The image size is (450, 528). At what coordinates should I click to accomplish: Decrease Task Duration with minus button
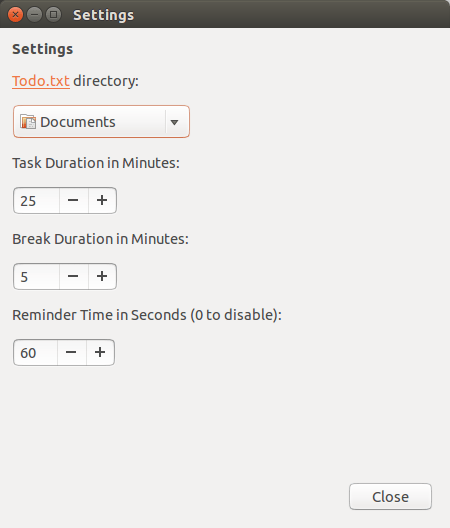click(73, 201)
